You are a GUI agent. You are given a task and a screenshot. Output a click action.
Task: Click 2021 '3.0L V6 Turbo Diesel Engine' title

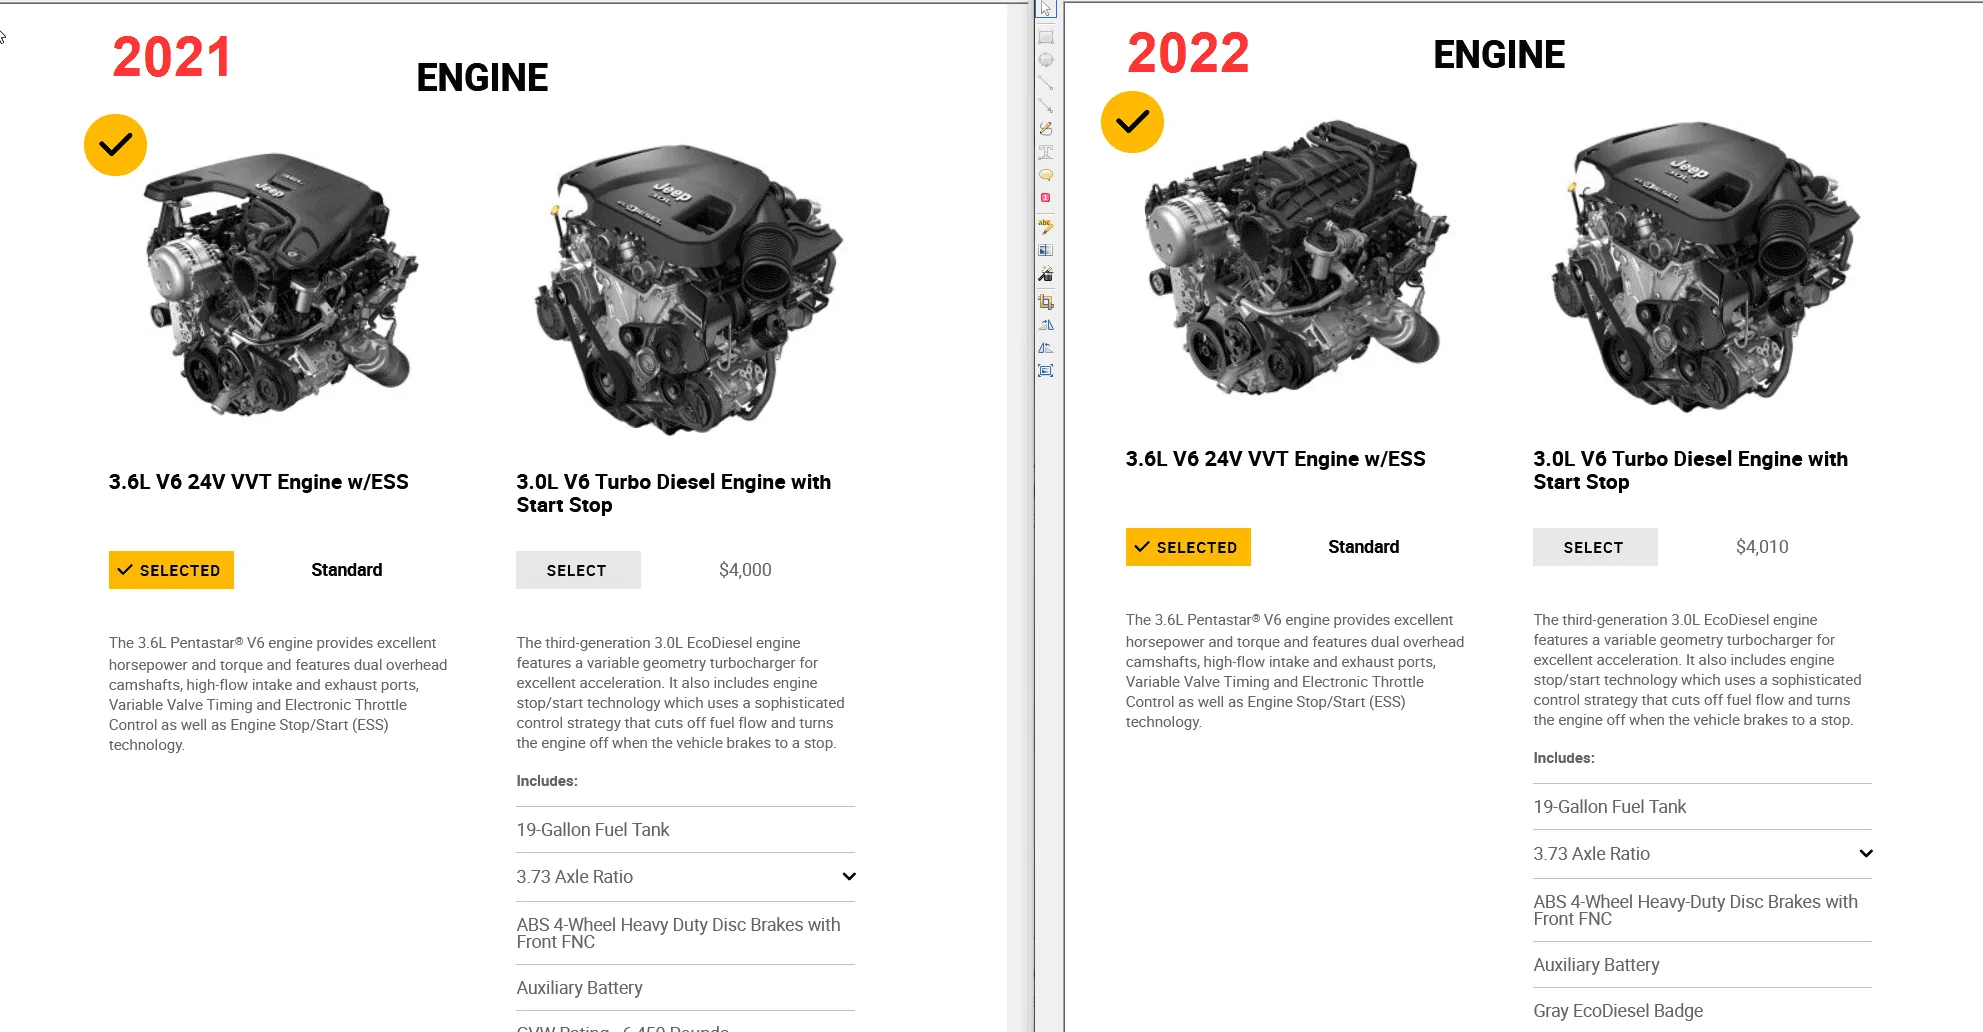[673, 493]
